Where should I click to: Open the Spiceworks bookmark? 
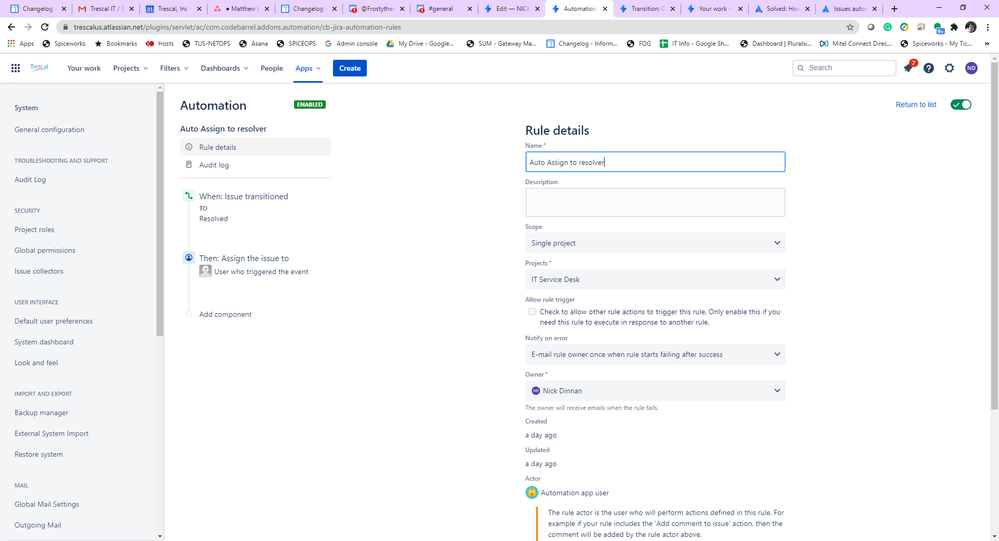[64, 44]
